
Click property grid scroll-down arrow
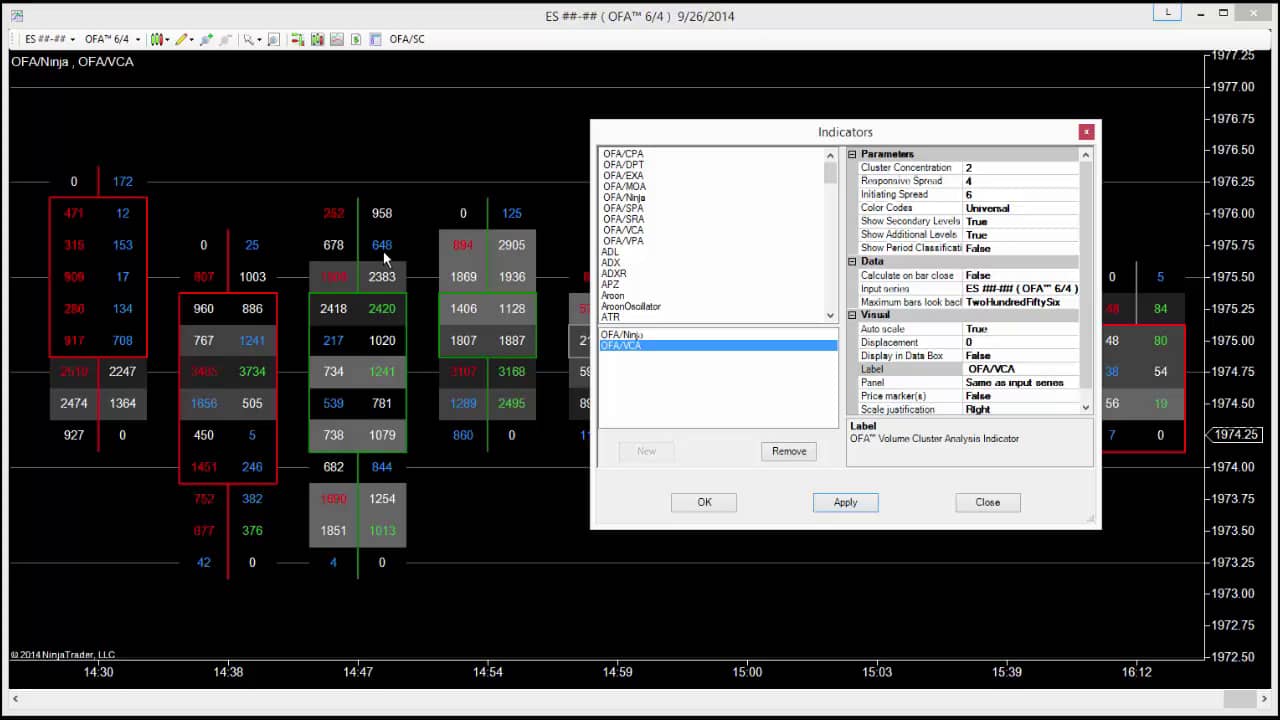(x=1086, y=408)
